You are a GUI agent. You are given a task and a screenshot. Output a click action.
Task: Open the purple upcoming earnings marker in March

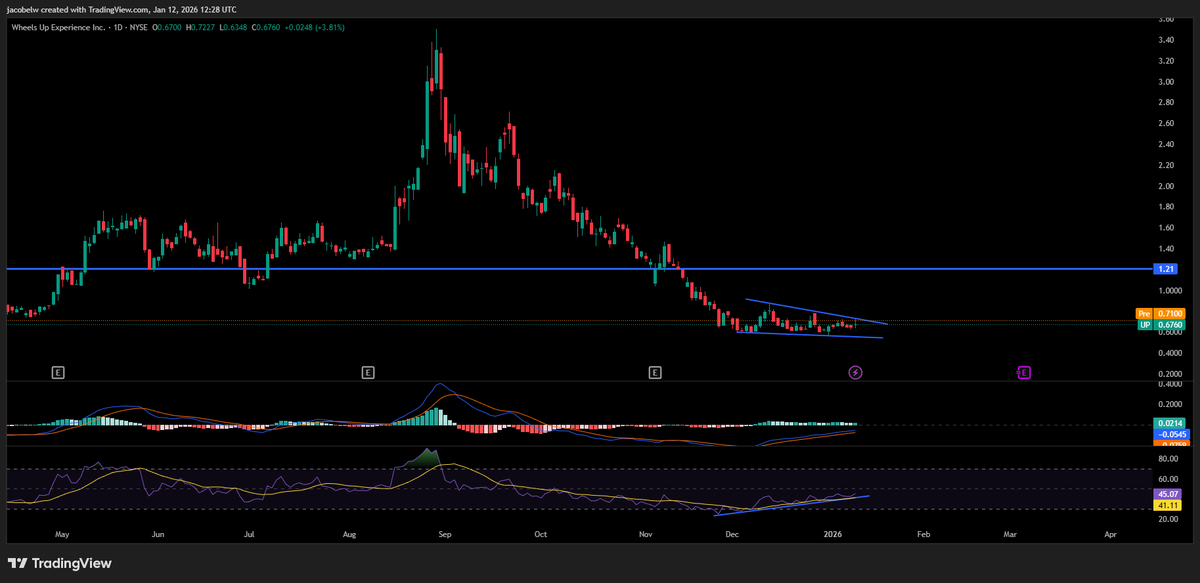click(1024, 373)
